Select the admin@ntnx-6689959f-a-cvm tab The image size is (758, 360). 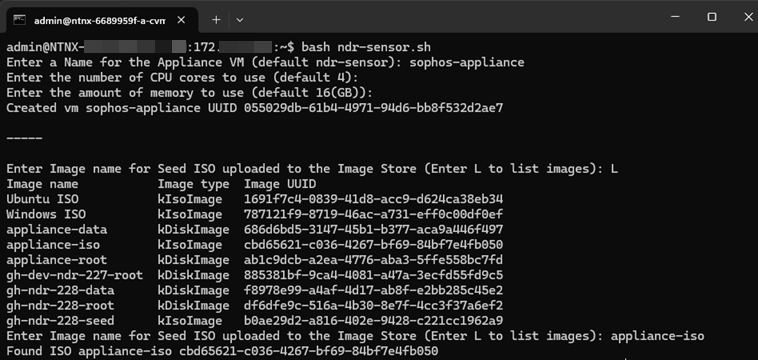coord(99,20)
